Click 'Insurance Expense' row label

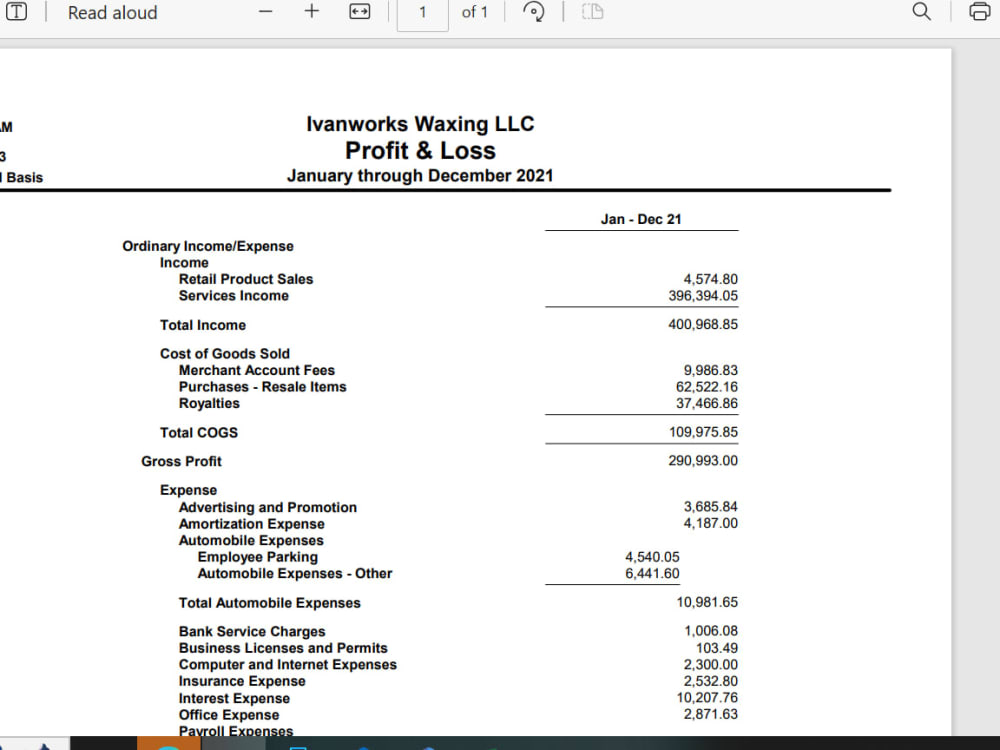click(x=242, y=682)
